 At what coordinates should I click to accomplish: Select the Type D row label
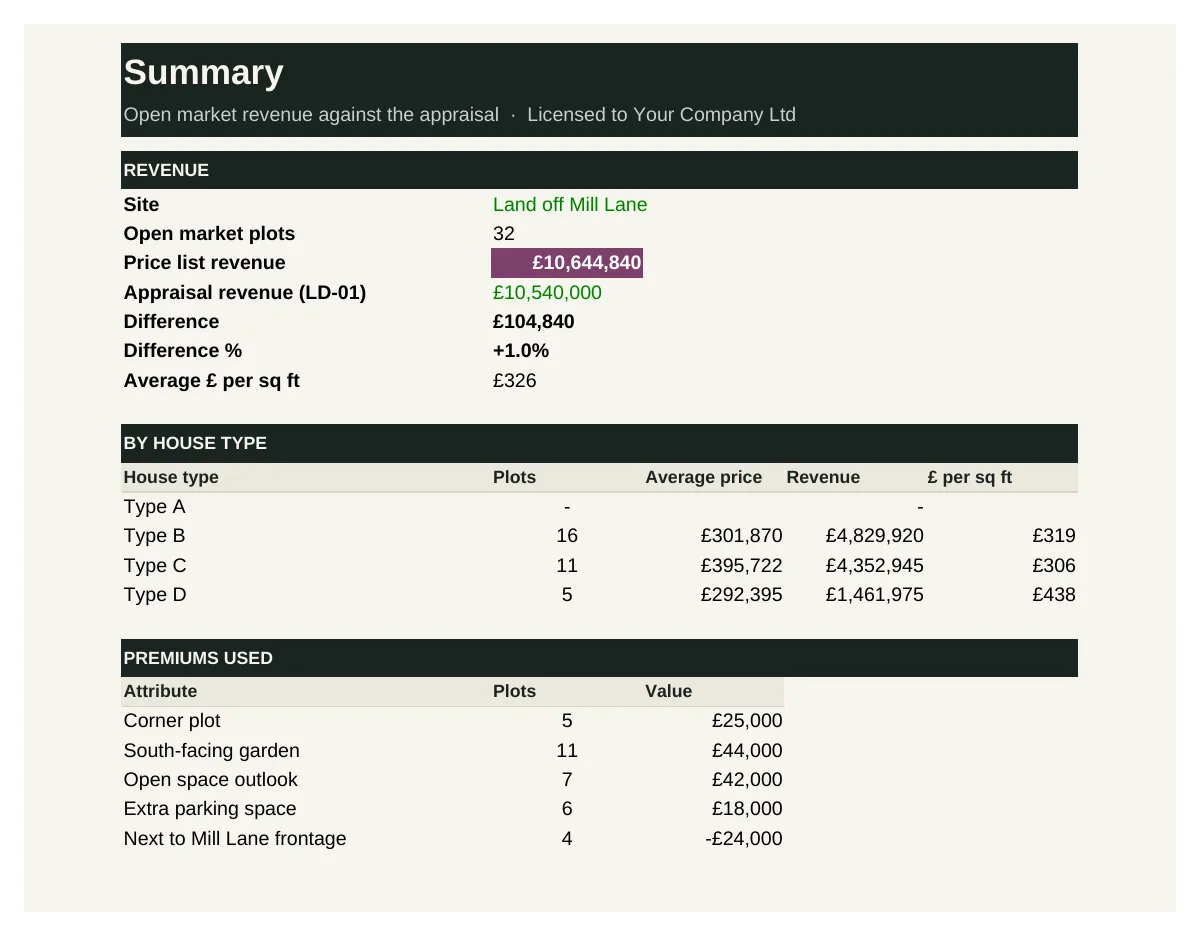pos(155,595)
